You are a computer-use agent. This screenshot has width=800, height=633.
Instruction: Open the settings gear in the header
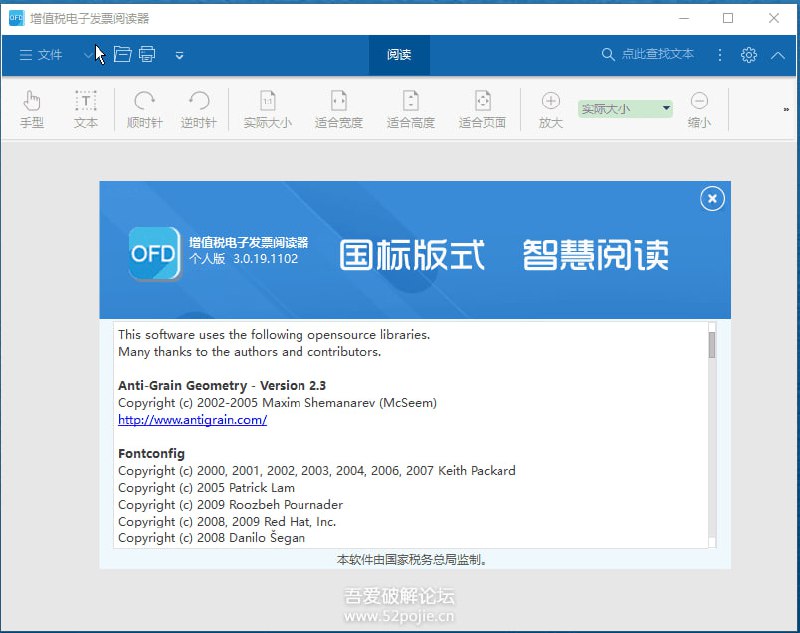(x=749, y=55)
